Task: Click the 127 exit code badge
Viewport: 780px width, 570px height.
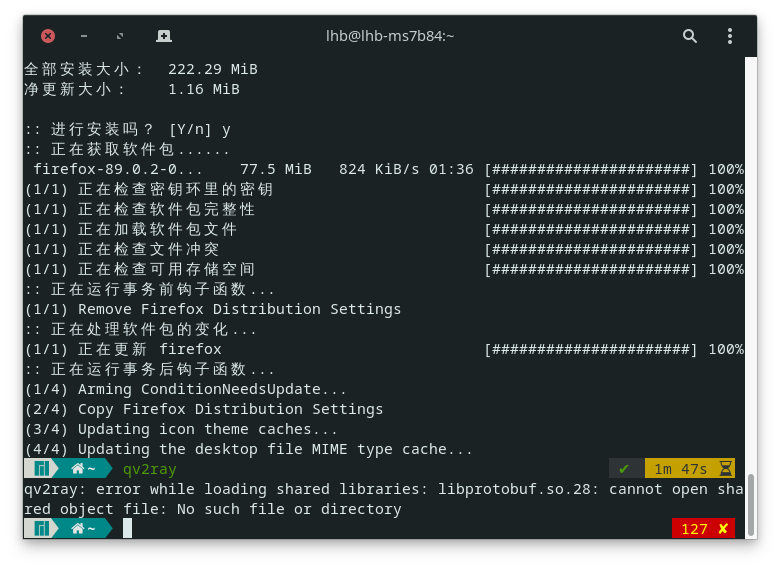Action: coord(694,529)
